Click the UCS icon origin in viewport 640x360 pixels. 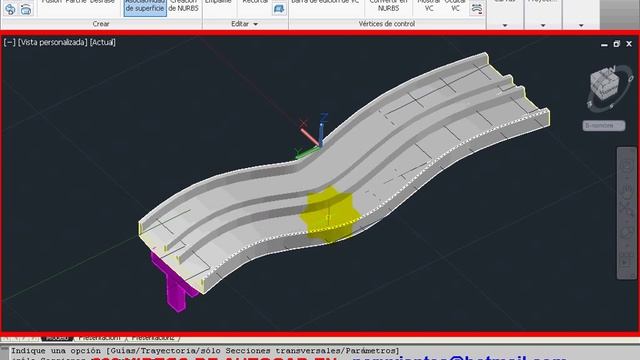pos(321,145)
